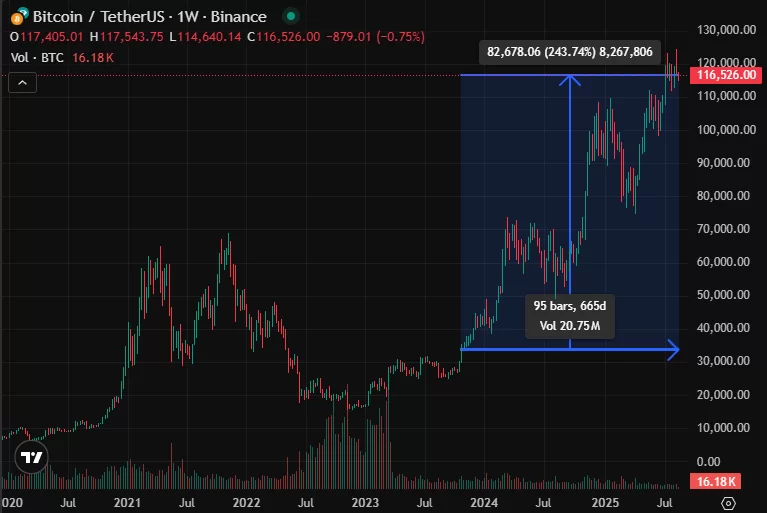The image size is (767, 513).
Task: Click the 0.00 price axis label
Action: click(x=708, y=462)
